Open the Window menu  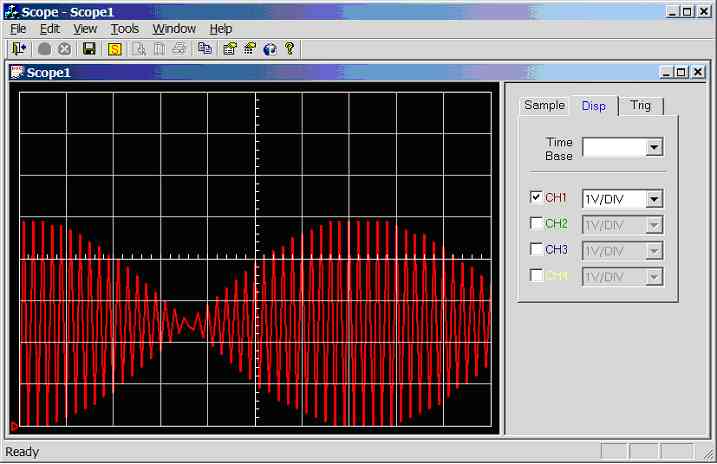pyautogui.click(x=174, y=29)
